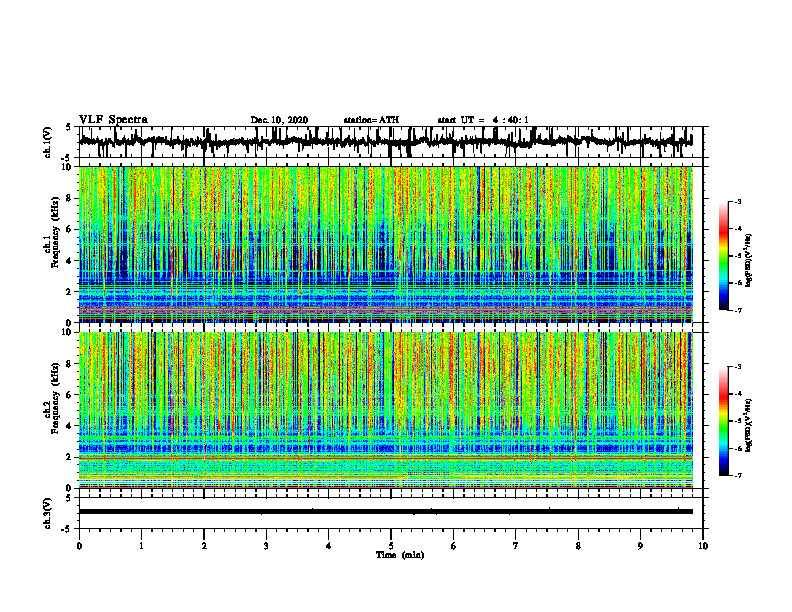The image size is (792, 612).
Task: Click time axis tick label '1'
Action: coord(141,546)
